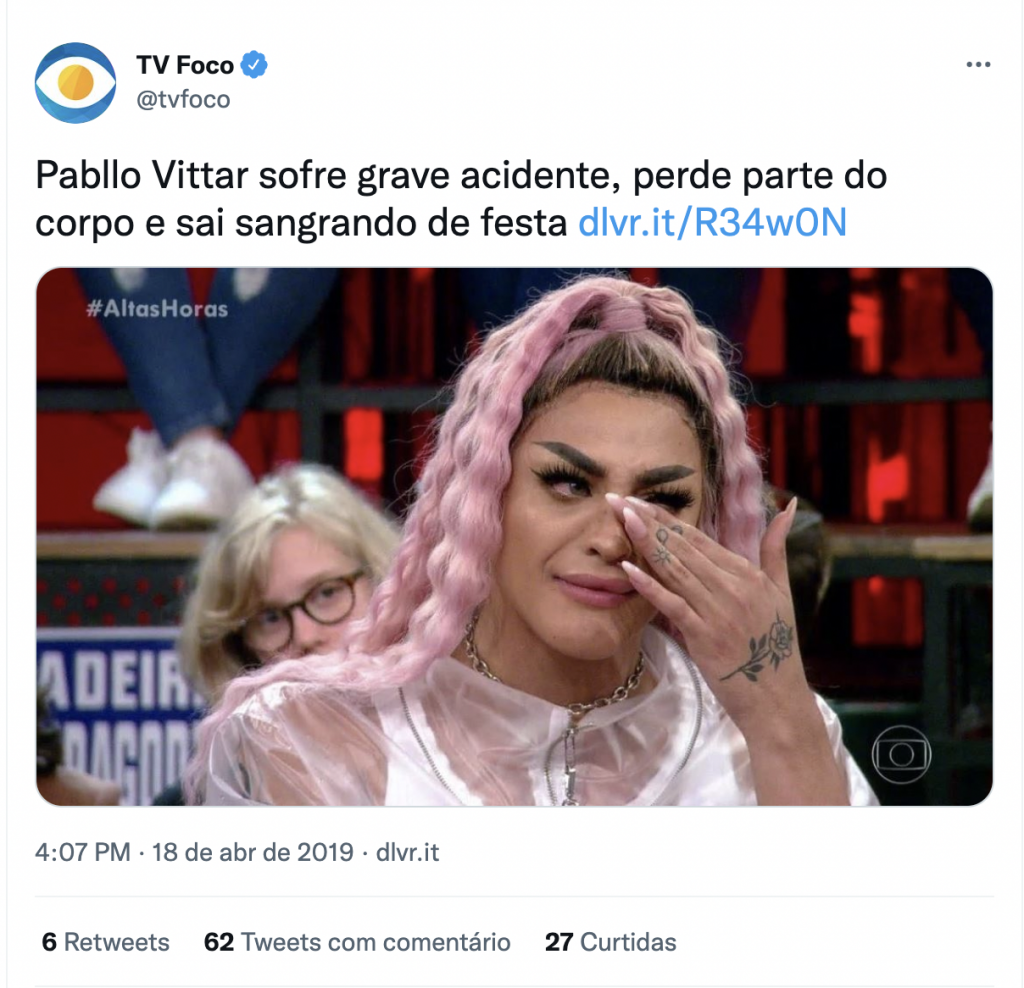Open the TV Foco profile avatar

(75, 82)
